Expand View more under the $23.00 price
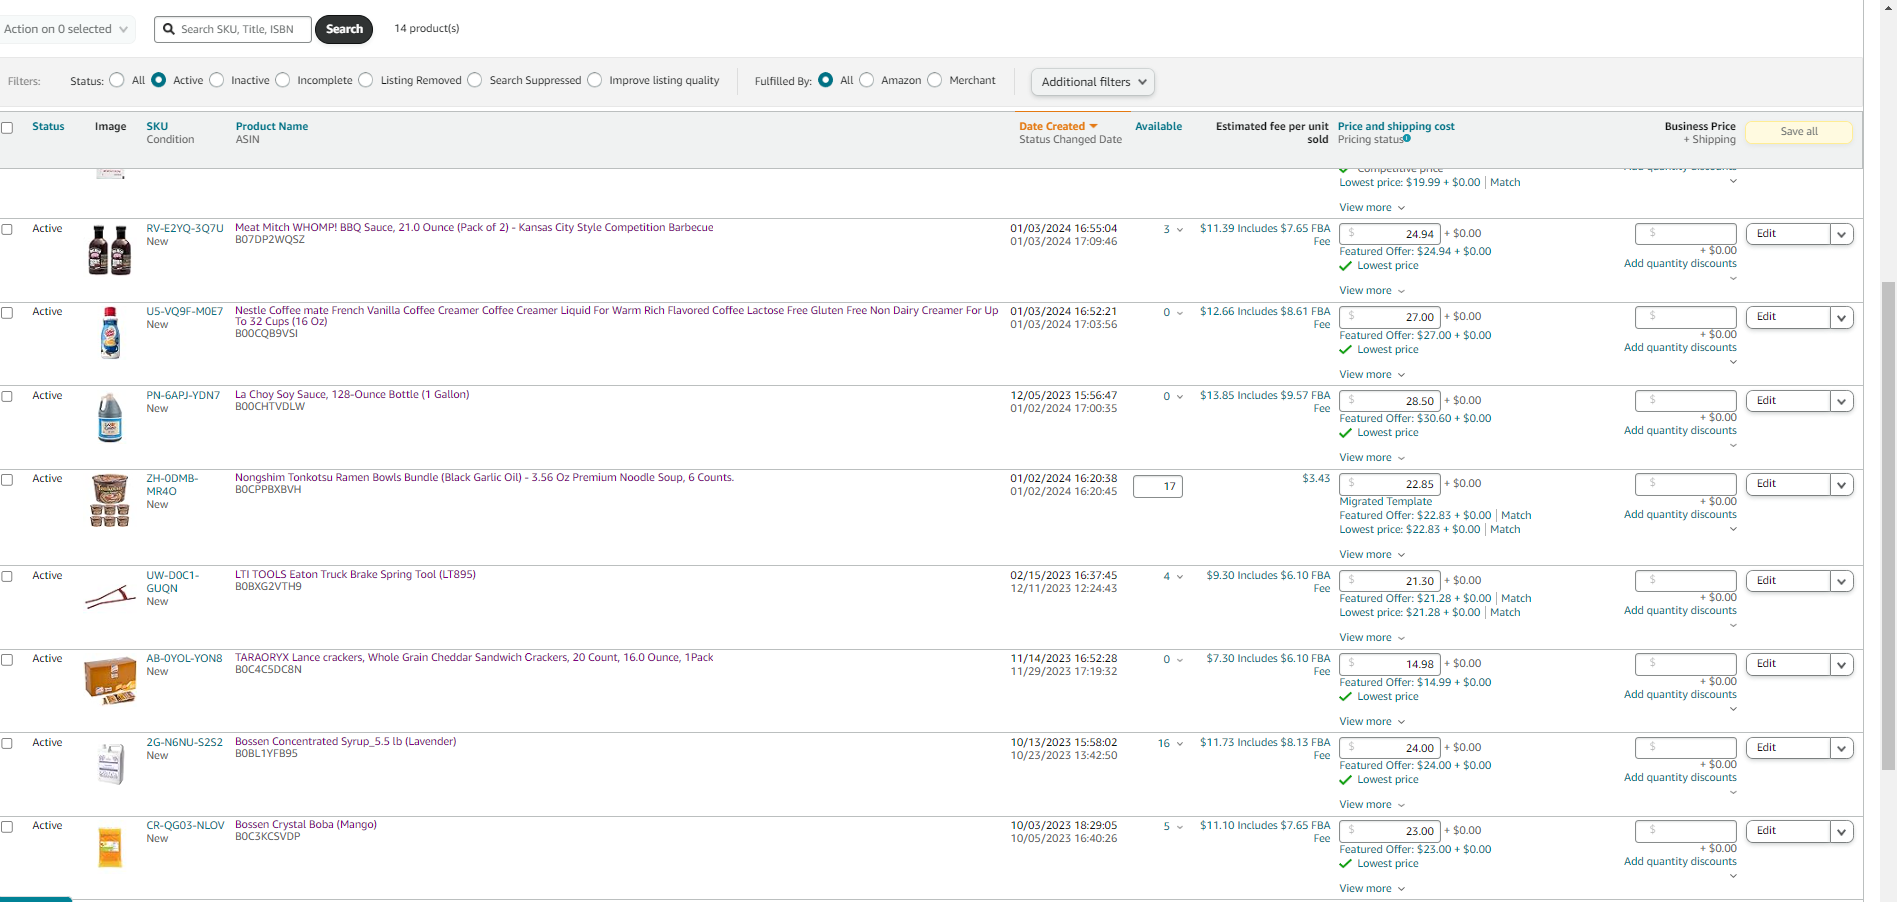 pyautogui.click(x=1372, y=889)
